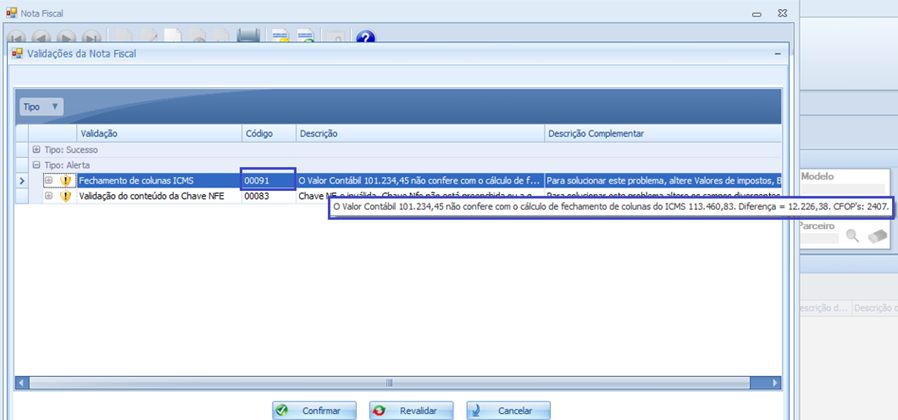Expand Fechamento de colunas ICMS row details

[48, 180]
